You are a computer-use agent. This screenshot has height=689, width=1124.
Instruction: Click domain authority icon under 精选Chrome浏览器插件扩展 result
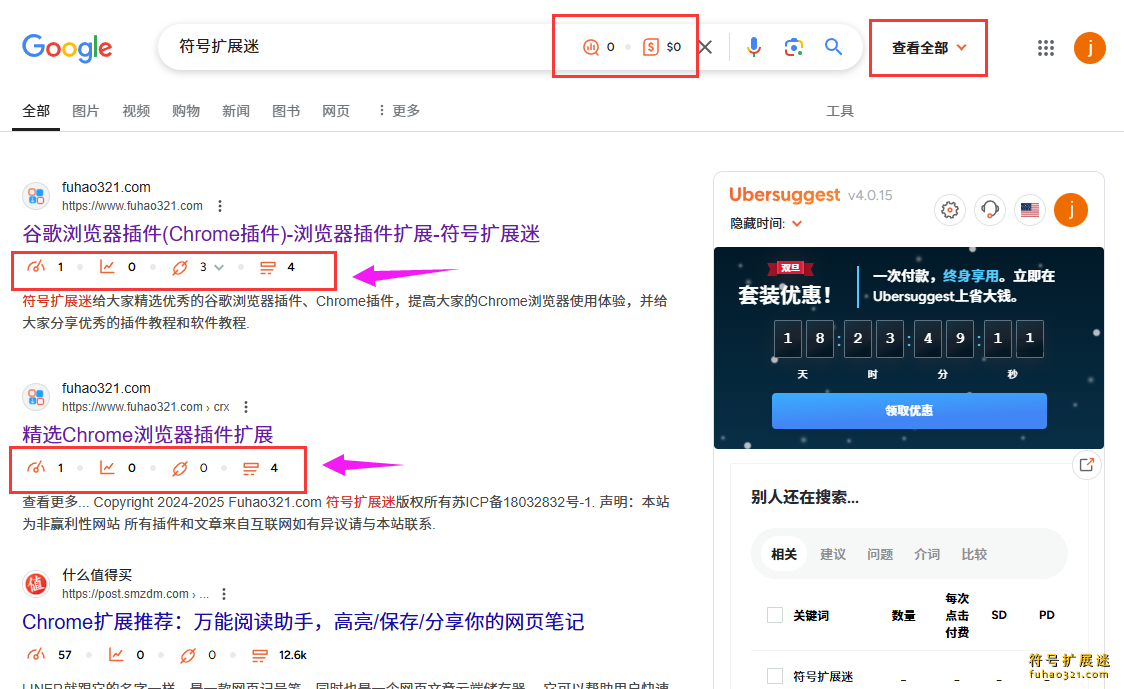coord(36,468)
